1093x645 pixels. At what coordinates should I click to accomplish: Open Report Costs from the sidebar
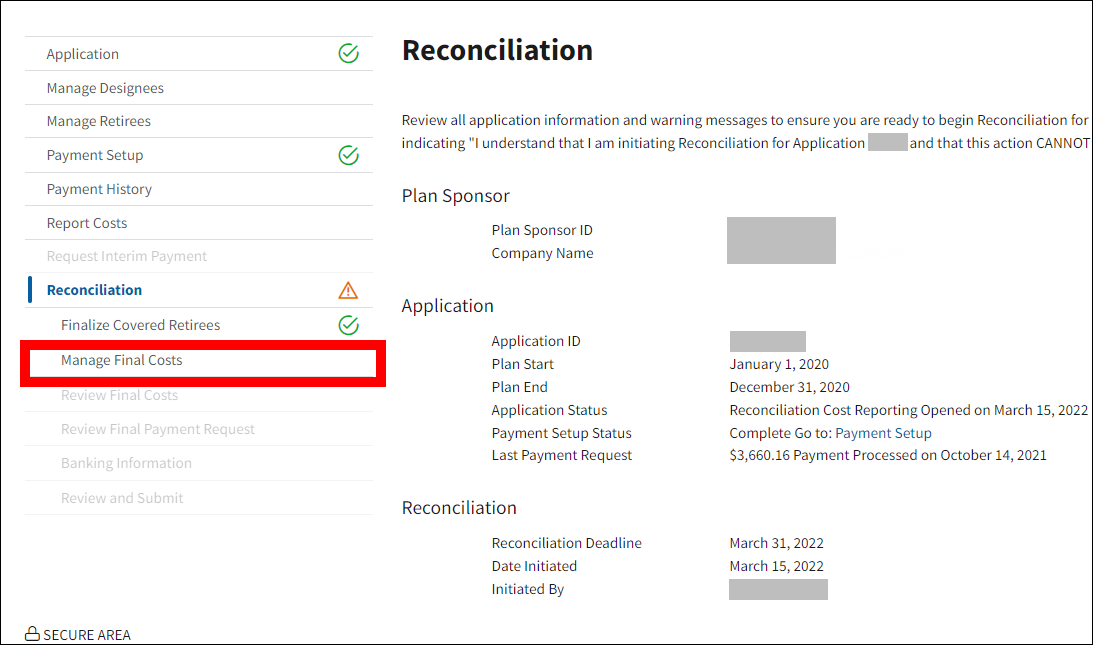(x=87, y=223)
